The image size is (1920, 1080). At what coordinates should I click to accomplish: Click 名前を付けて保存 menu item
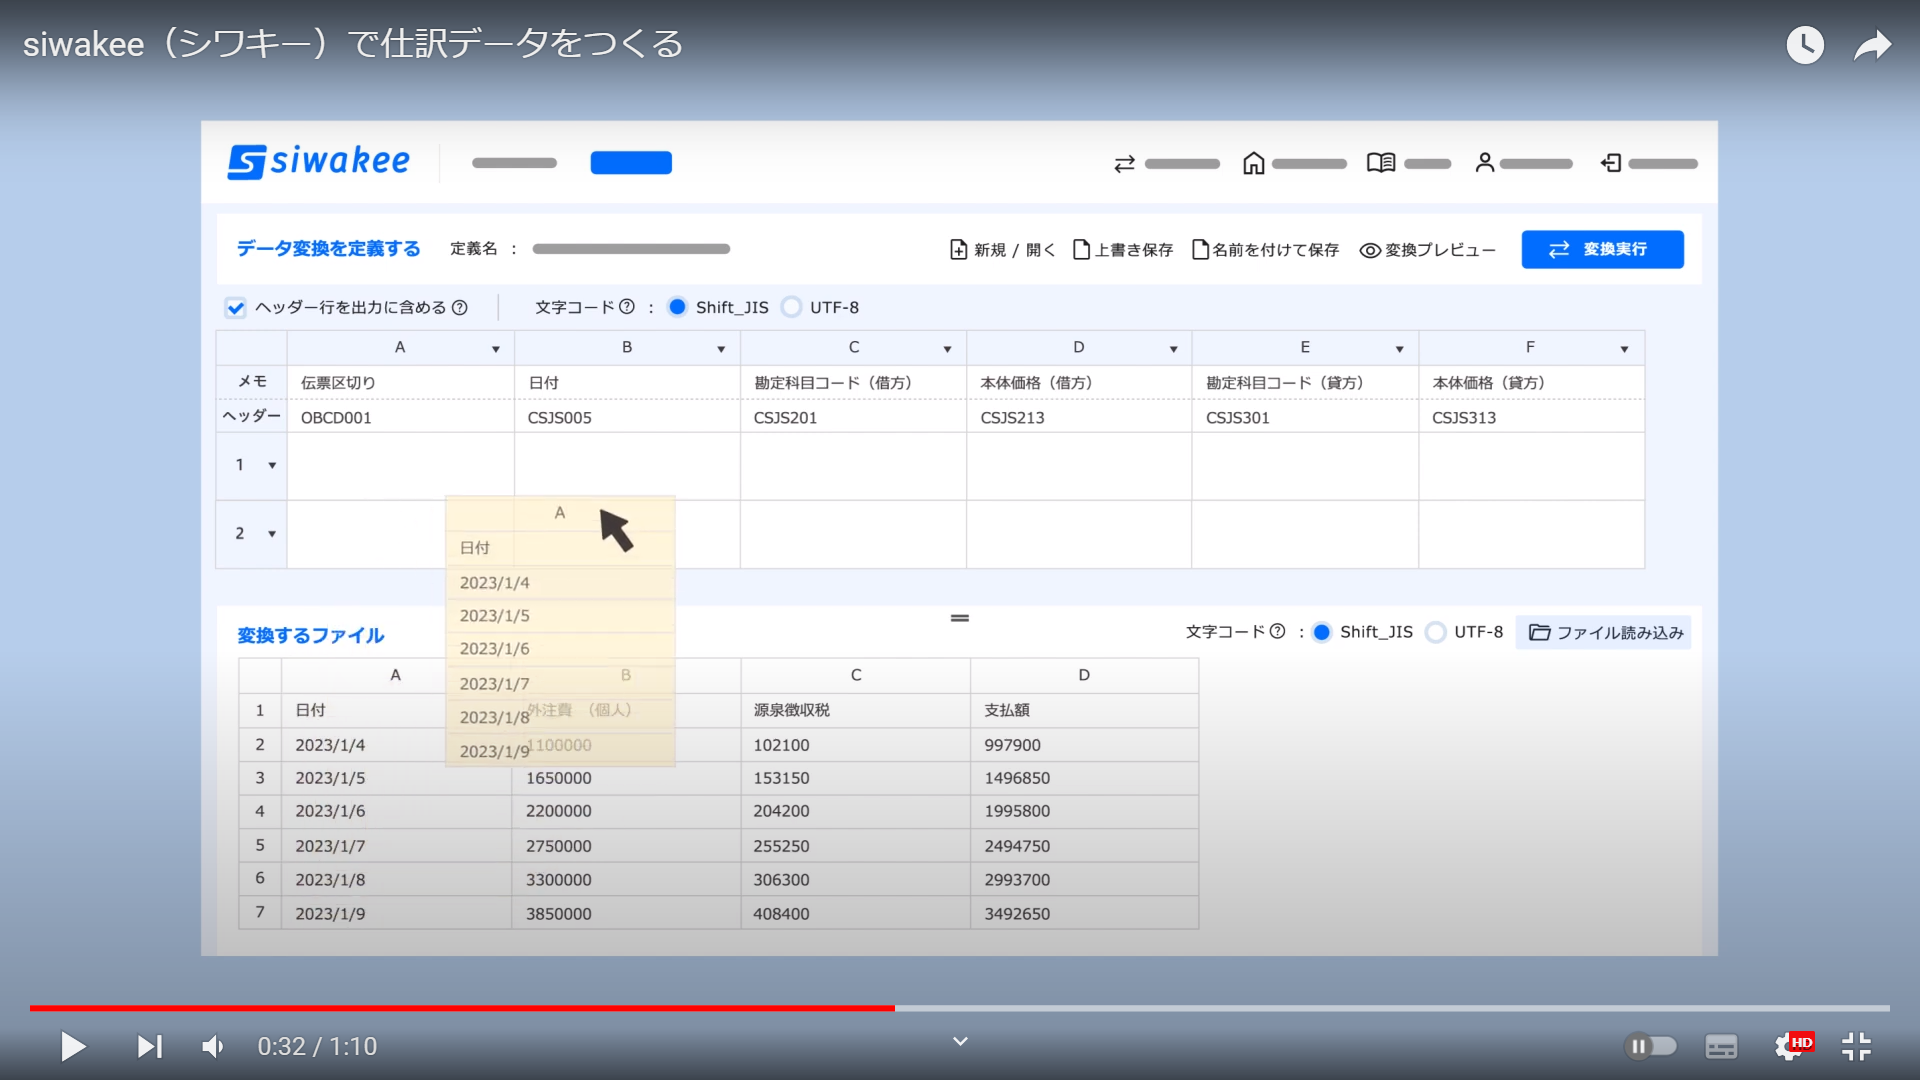click(1265, 250)
